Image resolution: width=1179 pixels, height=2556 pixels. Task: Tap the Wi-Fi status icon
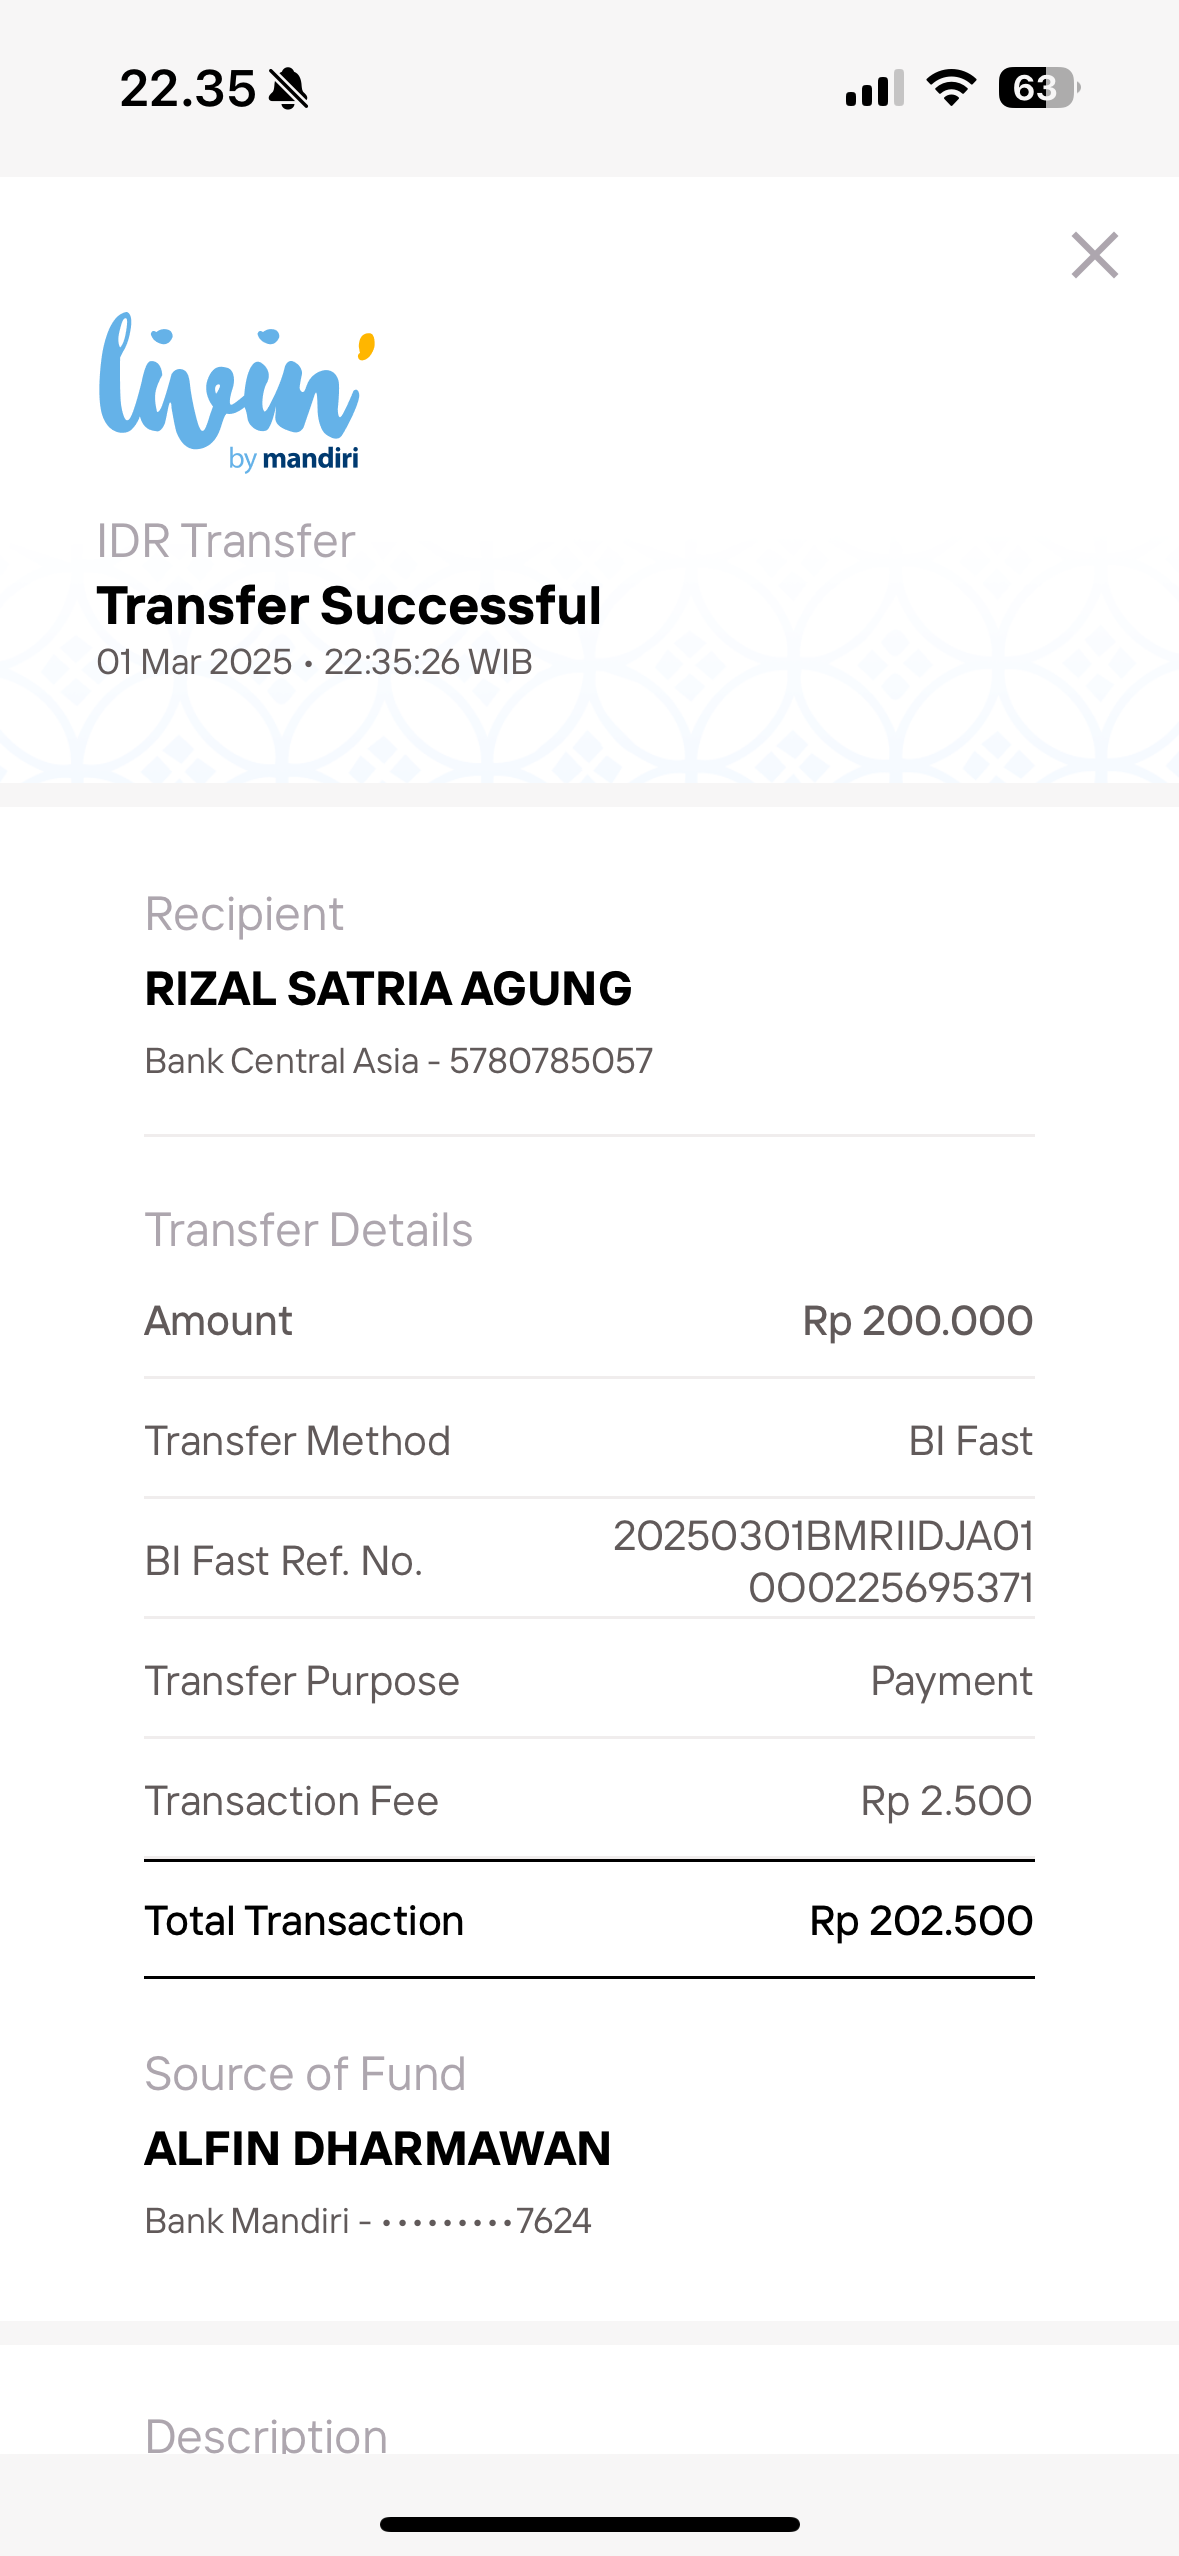951,88
